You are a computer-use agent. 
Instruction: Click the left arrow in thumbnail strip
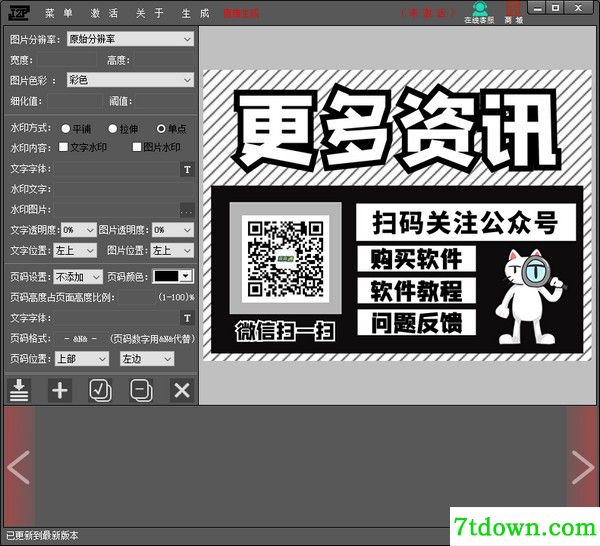pos(19,467)
